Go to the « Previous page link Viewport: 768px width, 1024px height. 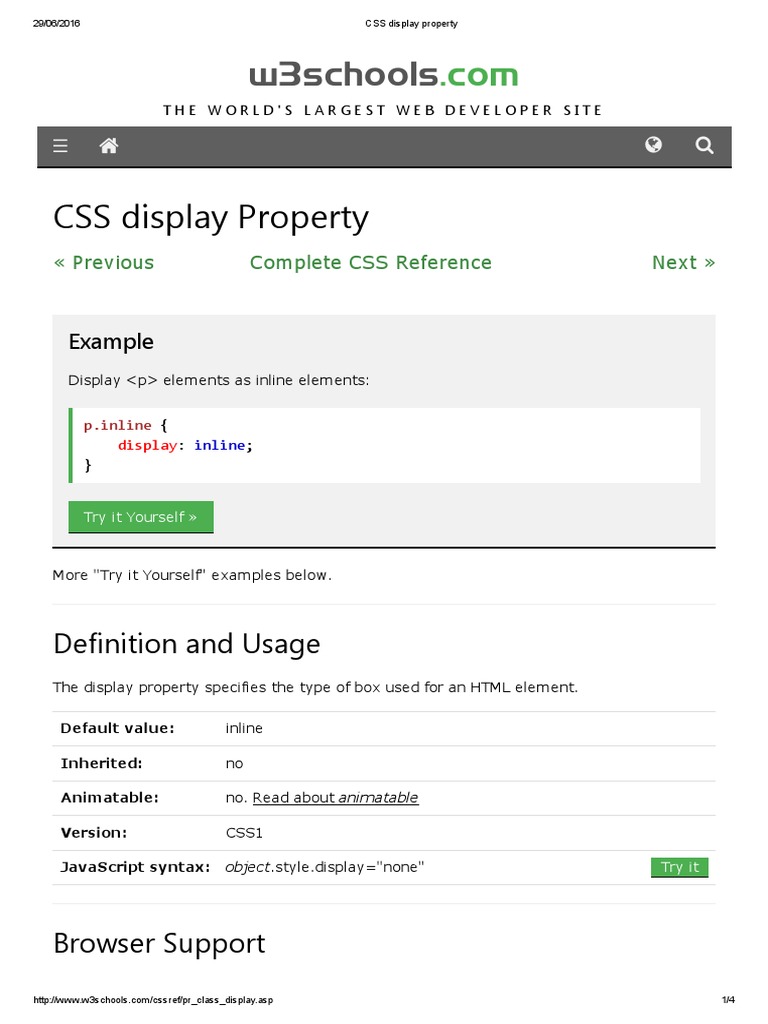[x=104, y=262]
